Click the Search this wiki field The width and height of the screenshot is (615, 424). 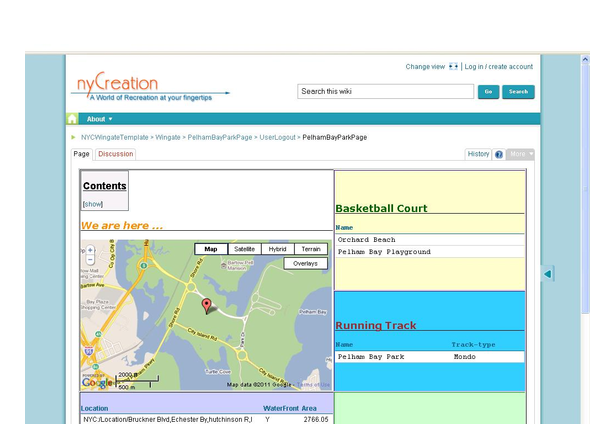pyautogui.click(x=386, y=91)
